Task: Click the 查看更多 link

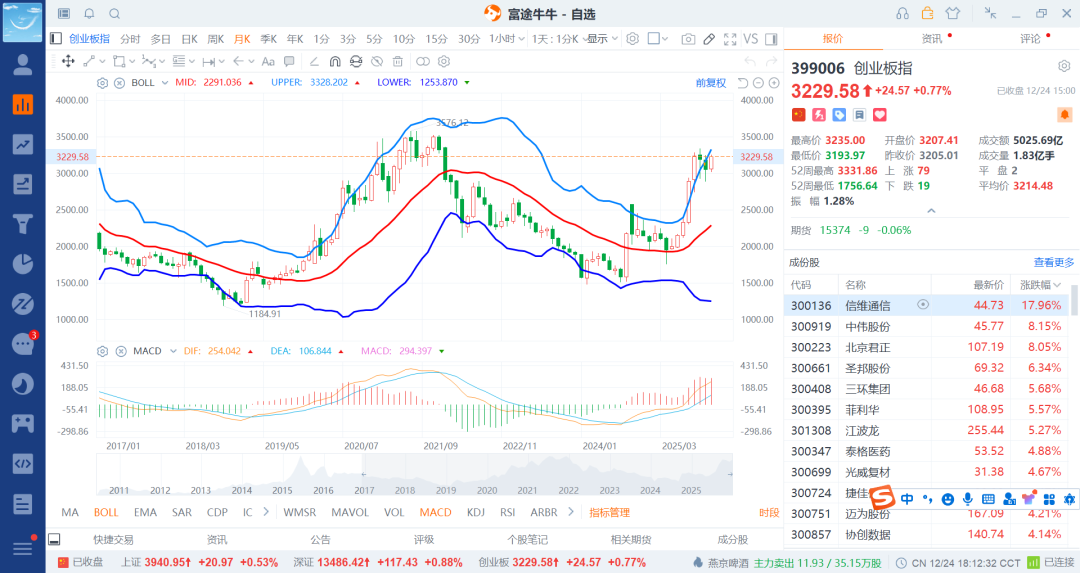Action: (1053, 262)
